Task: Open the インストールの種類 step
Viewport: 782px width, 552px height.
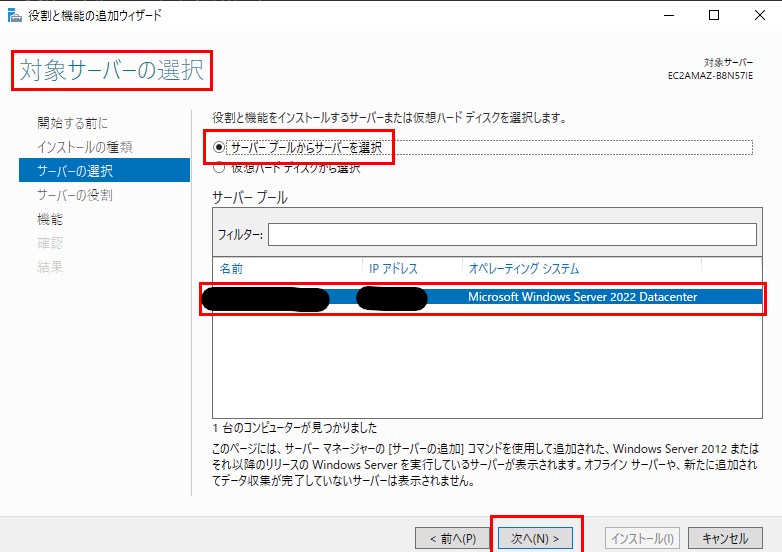Action: click(x=84, y=147)
